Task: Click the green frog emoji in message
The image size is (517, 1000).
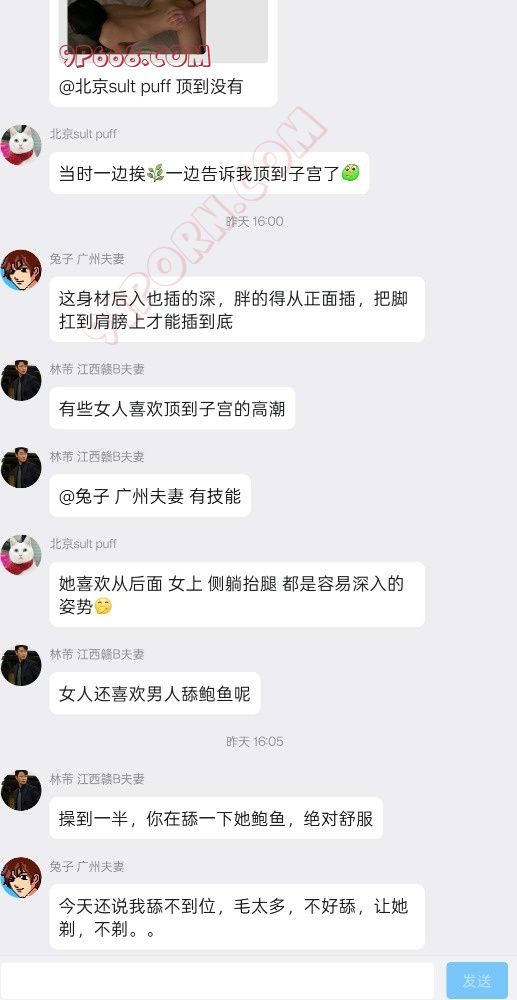Action: point(350,173)
